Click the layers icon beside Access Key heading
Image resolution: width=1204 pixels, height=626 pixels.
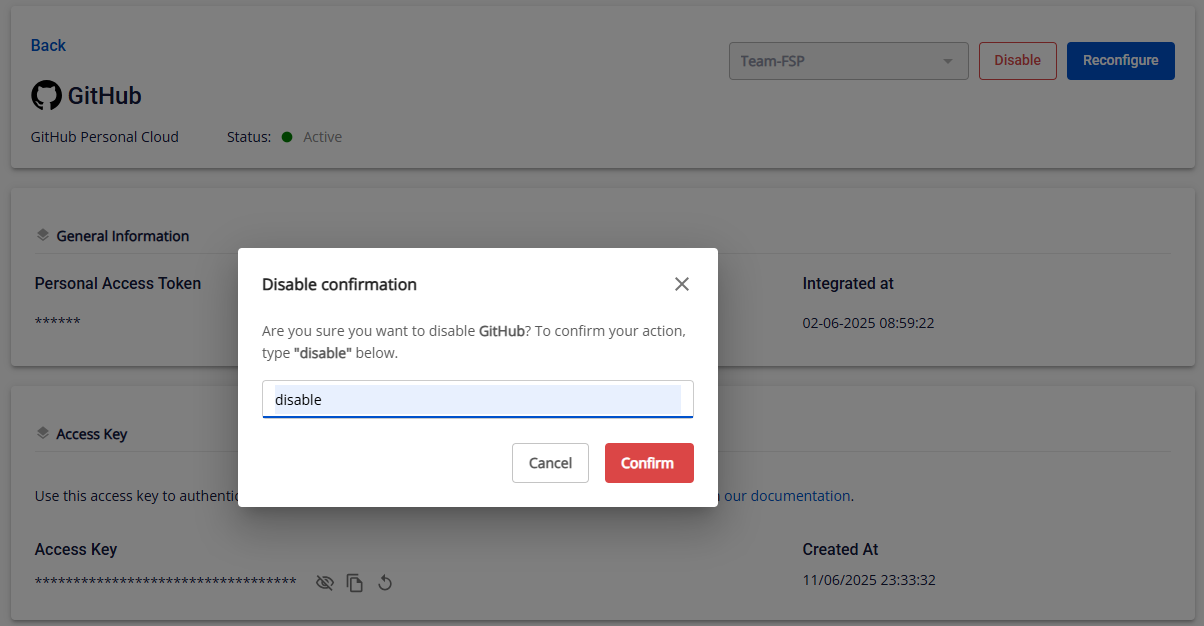click(42, 433)
